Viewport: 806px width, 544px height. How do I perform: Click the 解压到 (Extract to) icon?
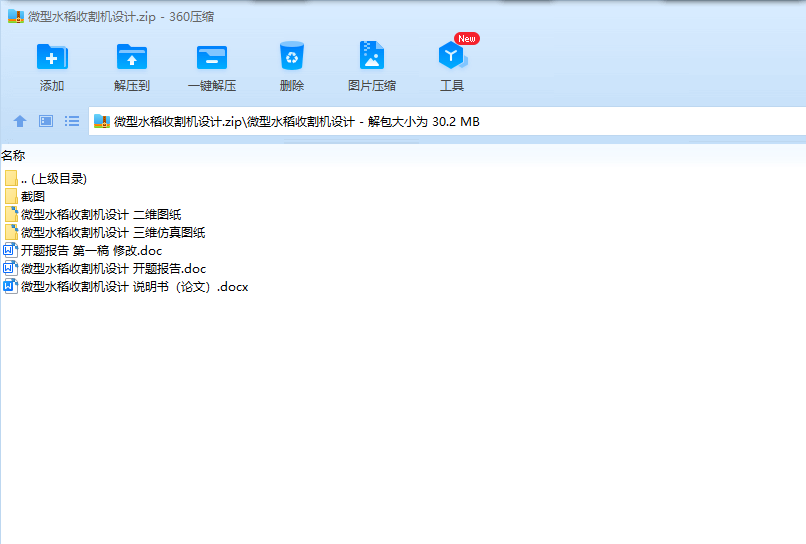point(132,57)
